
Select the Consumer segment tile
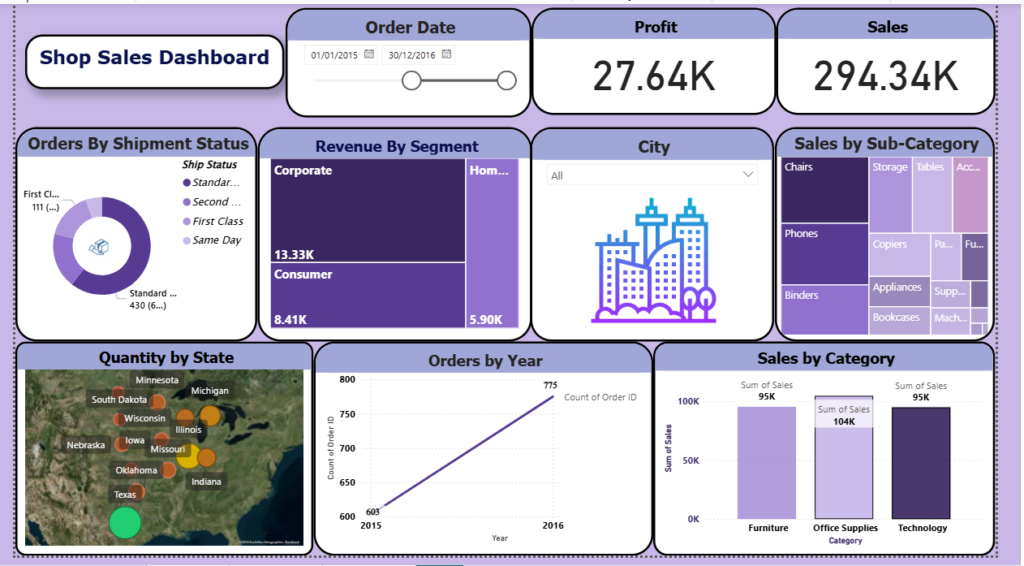click(368, 295)
